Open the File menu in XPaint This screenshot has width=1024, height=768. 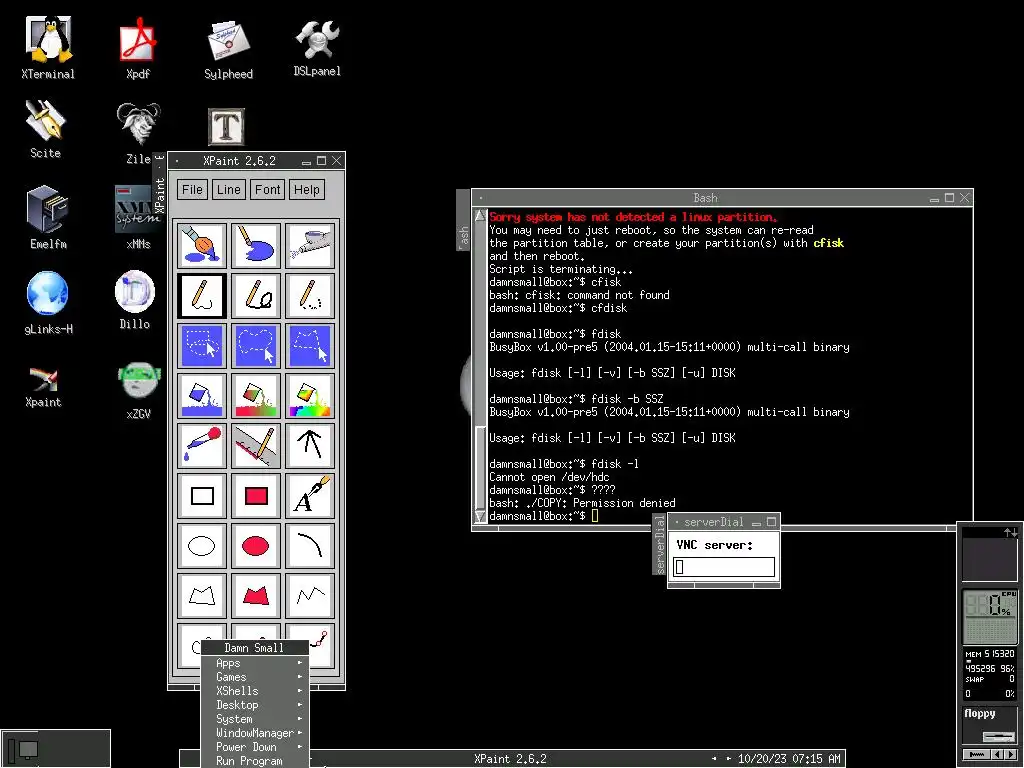click(192, 189)
